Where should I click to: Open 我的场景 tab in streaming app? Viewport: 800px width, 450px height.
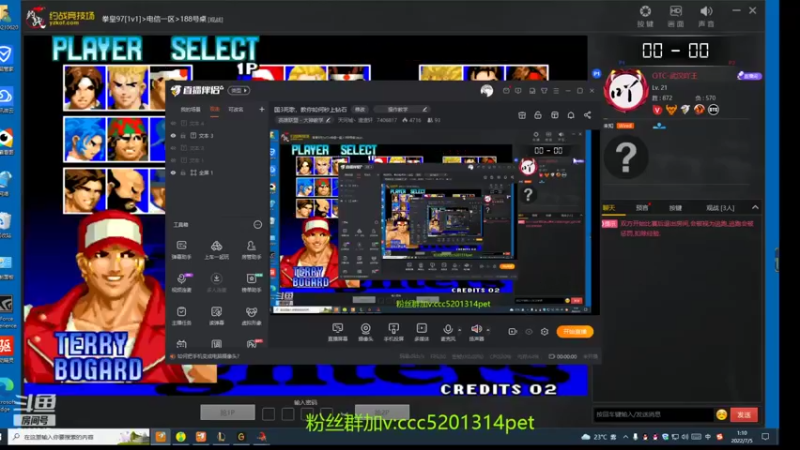[190, 109]
